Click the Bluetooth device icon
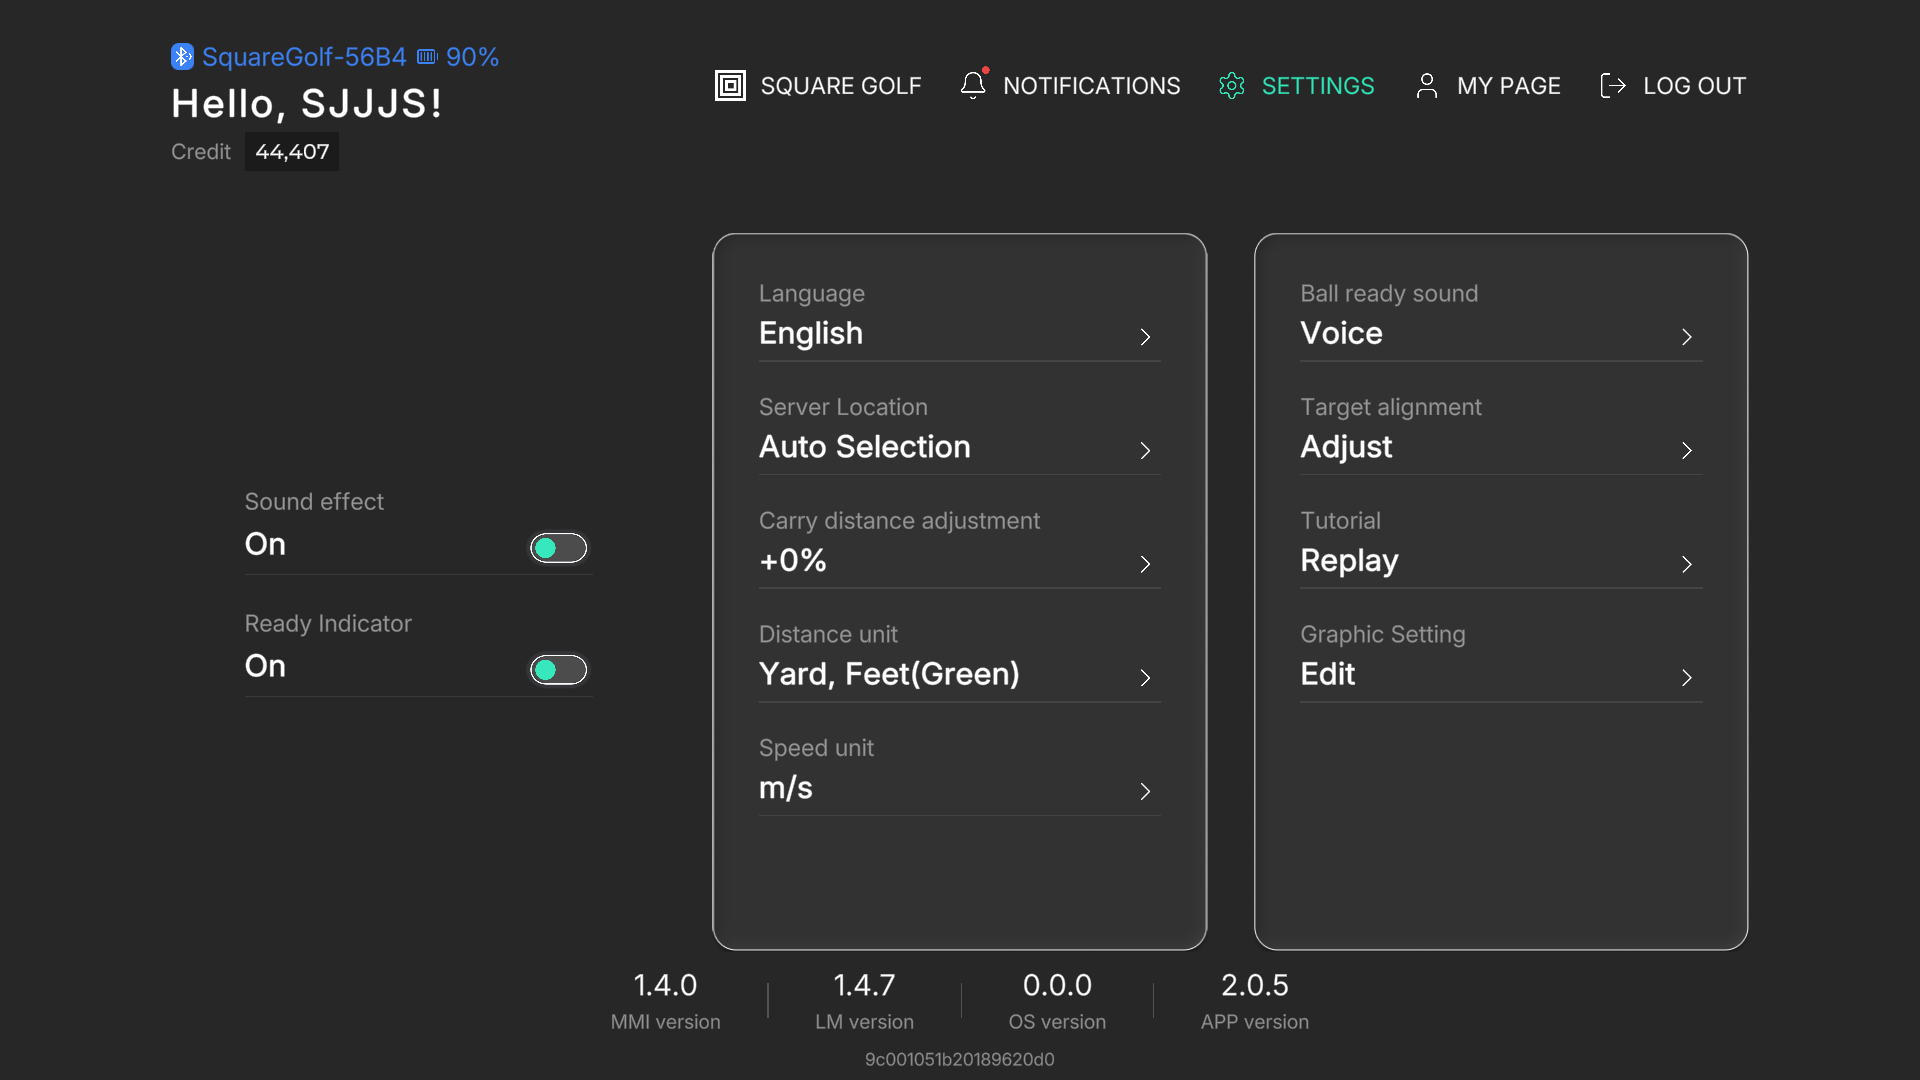Viewport: 1920px width, 1080px height. coord(182,56)
